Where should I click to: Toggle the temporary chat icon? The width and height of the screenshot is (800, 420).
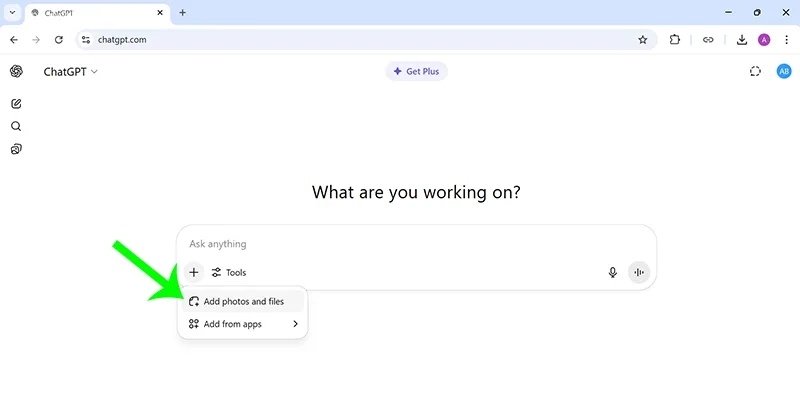(x=755, y=72)
